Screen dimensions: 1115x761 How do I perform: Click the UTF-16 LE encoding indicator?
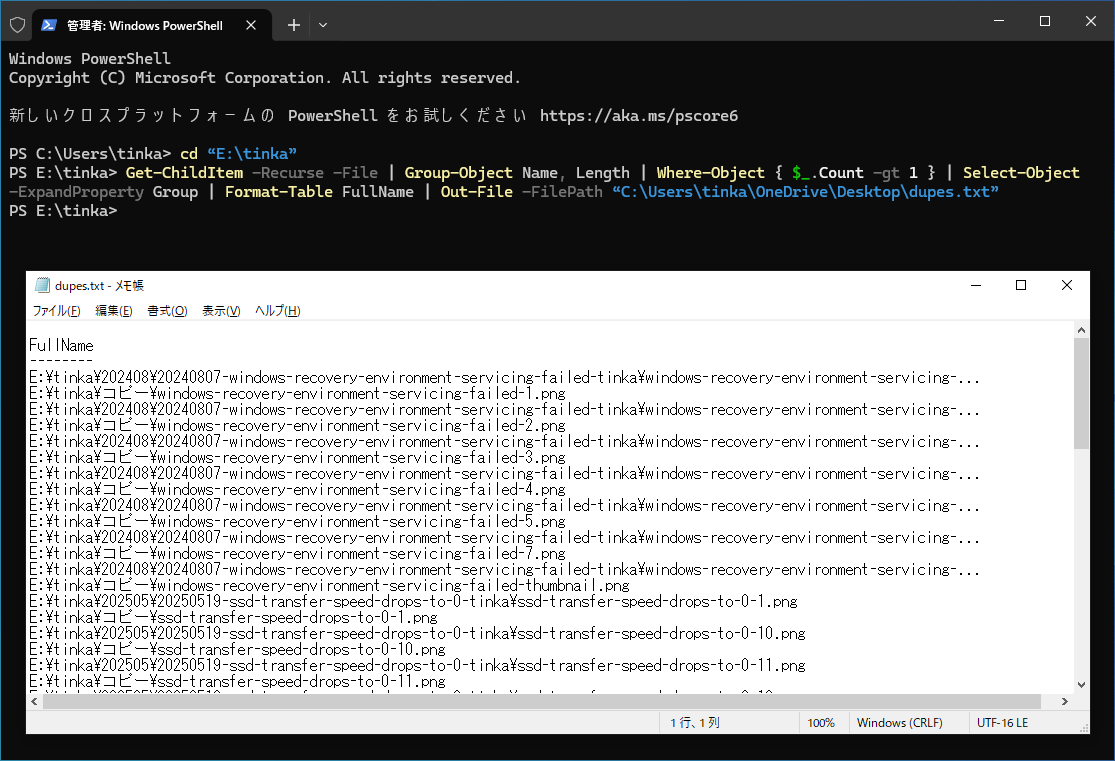[1002, 722]
